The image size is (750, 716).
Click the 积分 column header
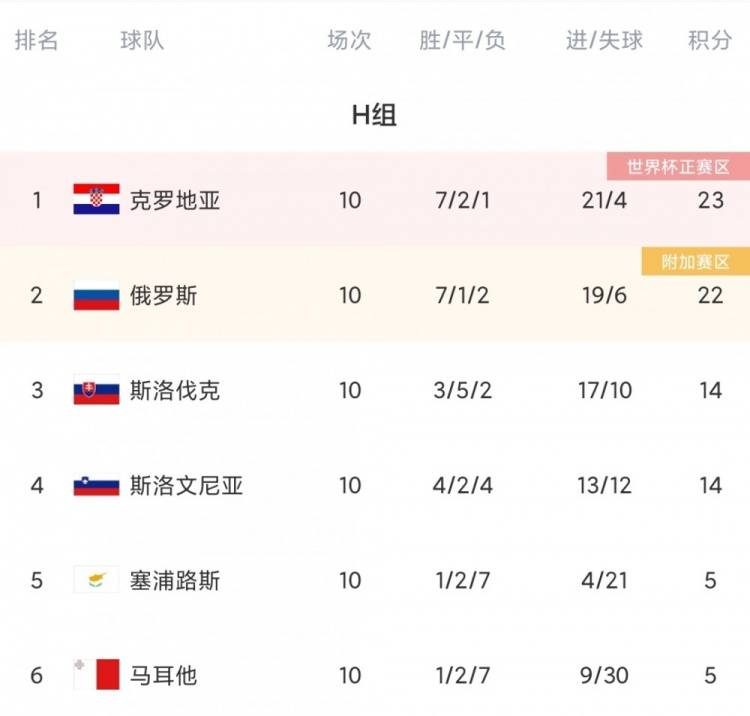click(710, 41)
